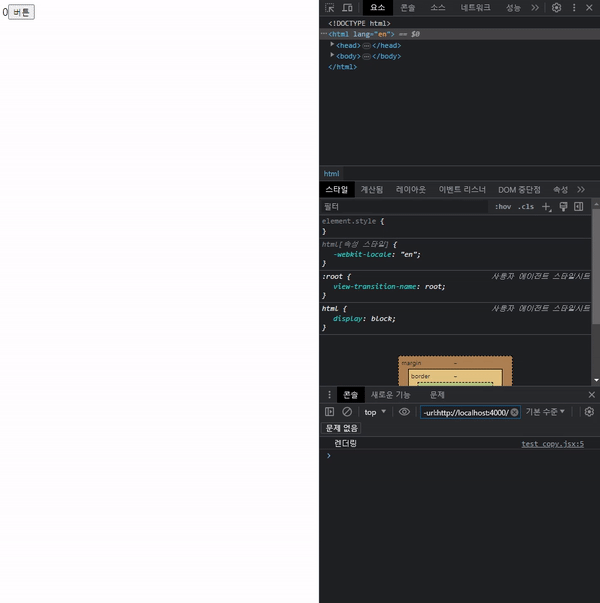Switch to the 스타일 pane tab
600x603 pixels.
(337, 190)
